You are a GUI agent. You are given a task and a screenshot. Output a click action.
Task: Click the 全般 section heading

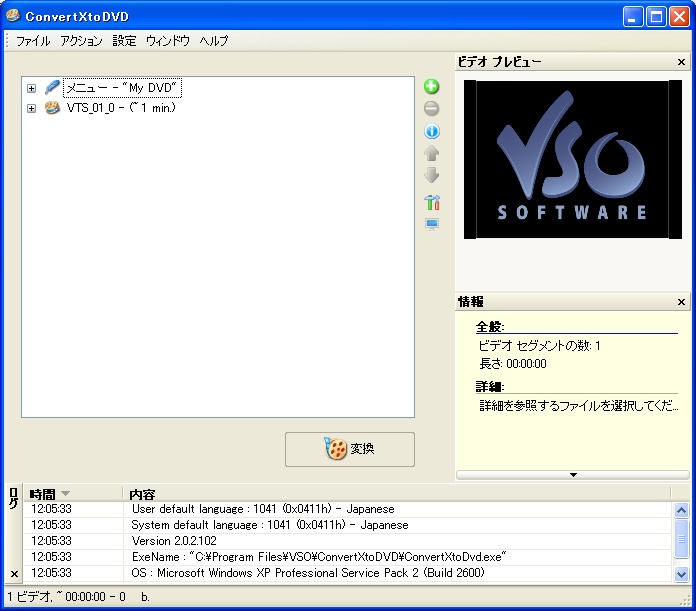(x=490, y=327)
